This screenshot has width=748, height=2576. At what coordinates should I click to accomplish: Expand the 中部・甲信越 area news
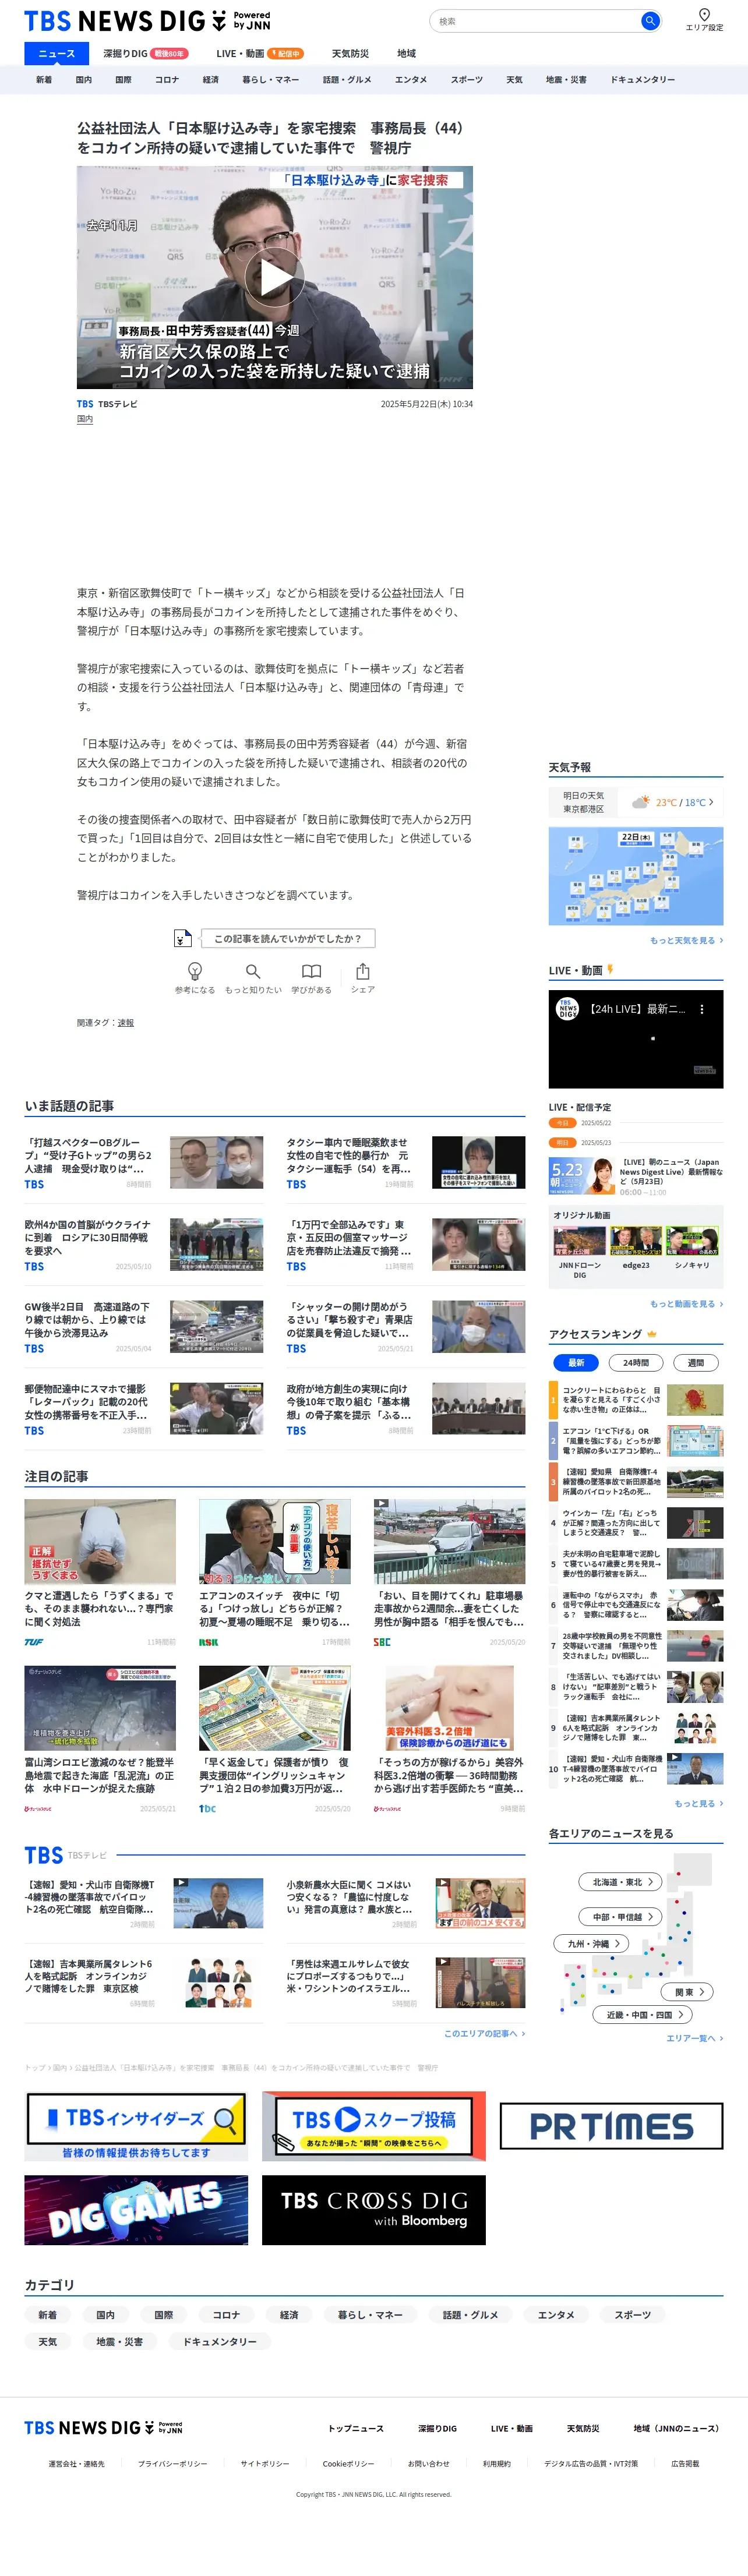click(621, 1916)
